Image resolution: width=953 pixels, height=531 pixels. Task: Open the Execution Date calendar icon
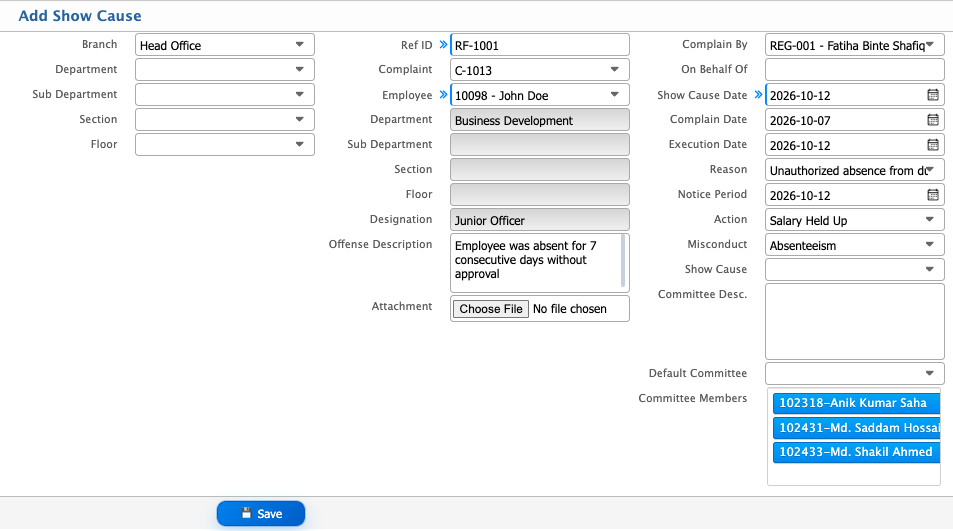point(932,145)
